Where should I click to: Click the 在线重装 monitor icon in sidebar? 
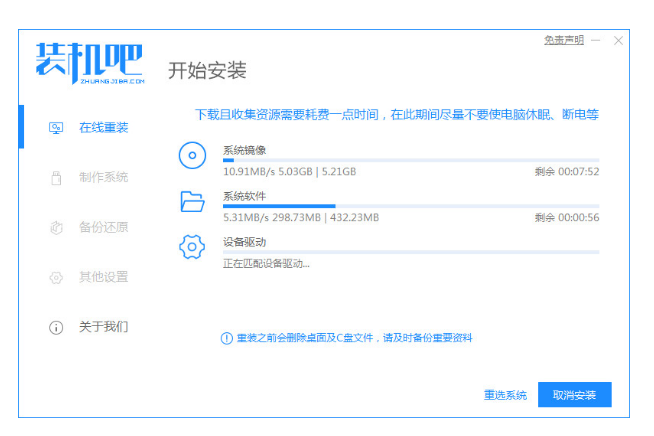click(56, 128)
